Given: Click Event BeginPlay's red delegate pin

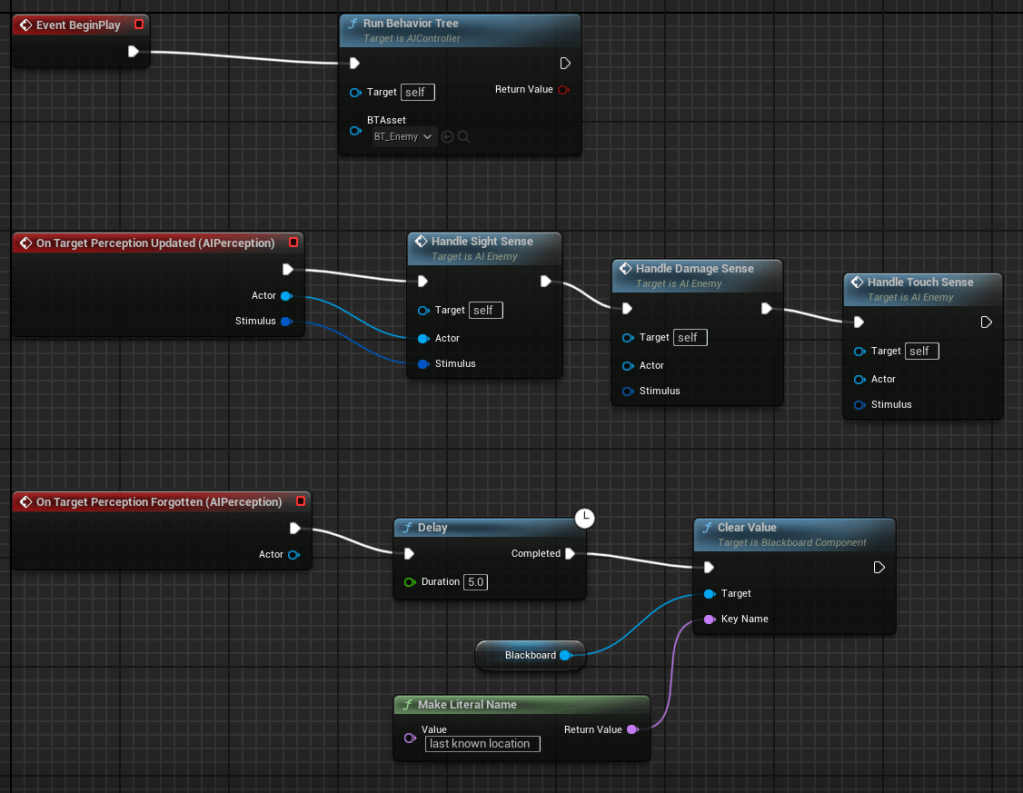Looking at the screenshot, I should coord(139,24).
